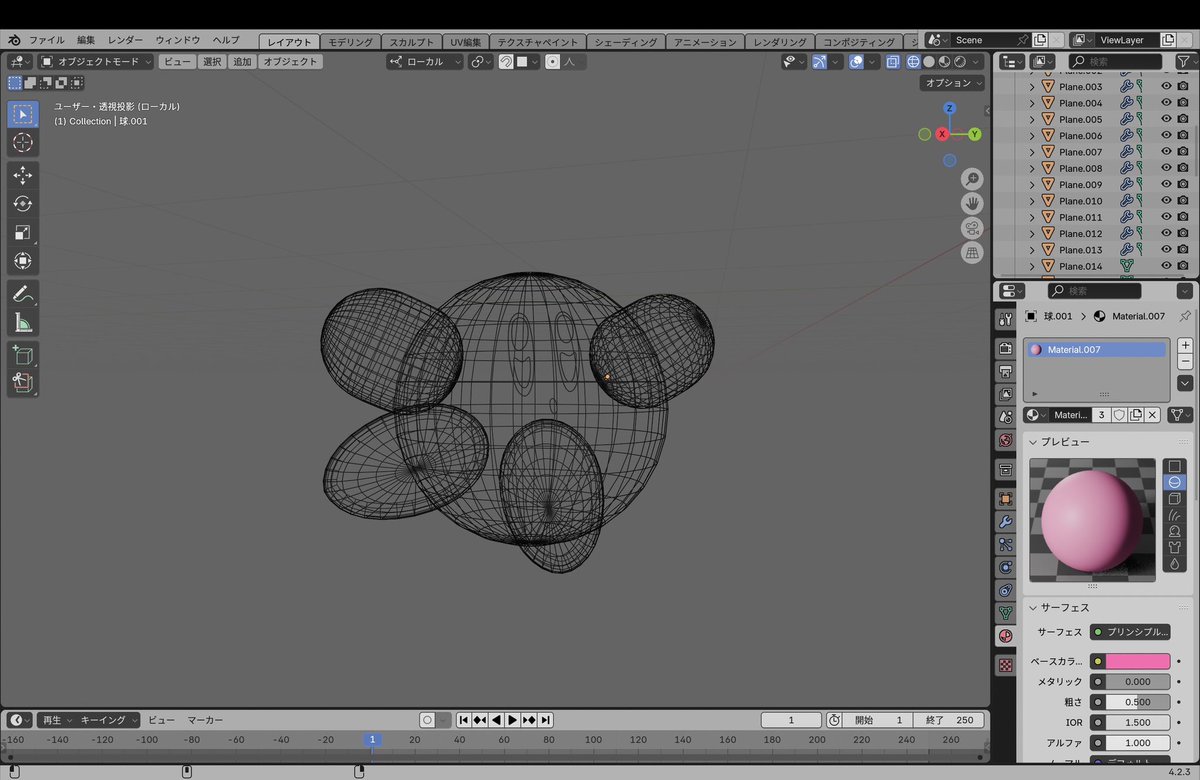Activate the Transform tool
Viewport: 1200px width, 780px height.
click(x=23, y=261)
